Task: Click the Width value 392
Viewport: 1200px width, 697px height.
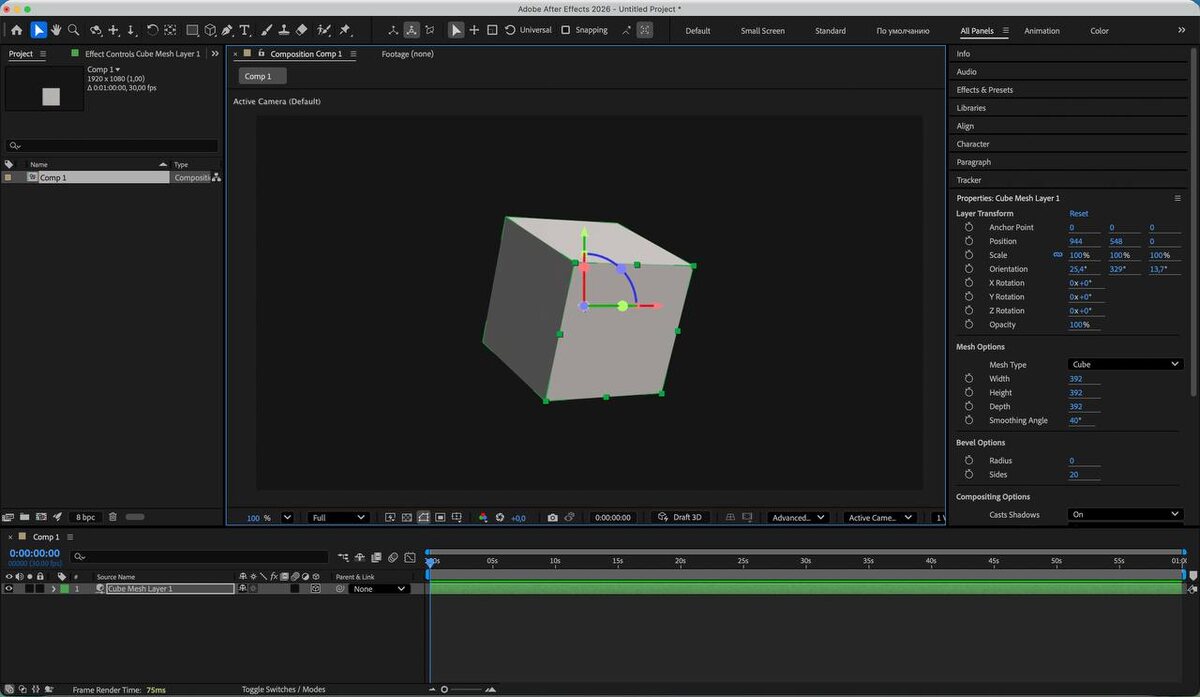Action: [1076, 379]
